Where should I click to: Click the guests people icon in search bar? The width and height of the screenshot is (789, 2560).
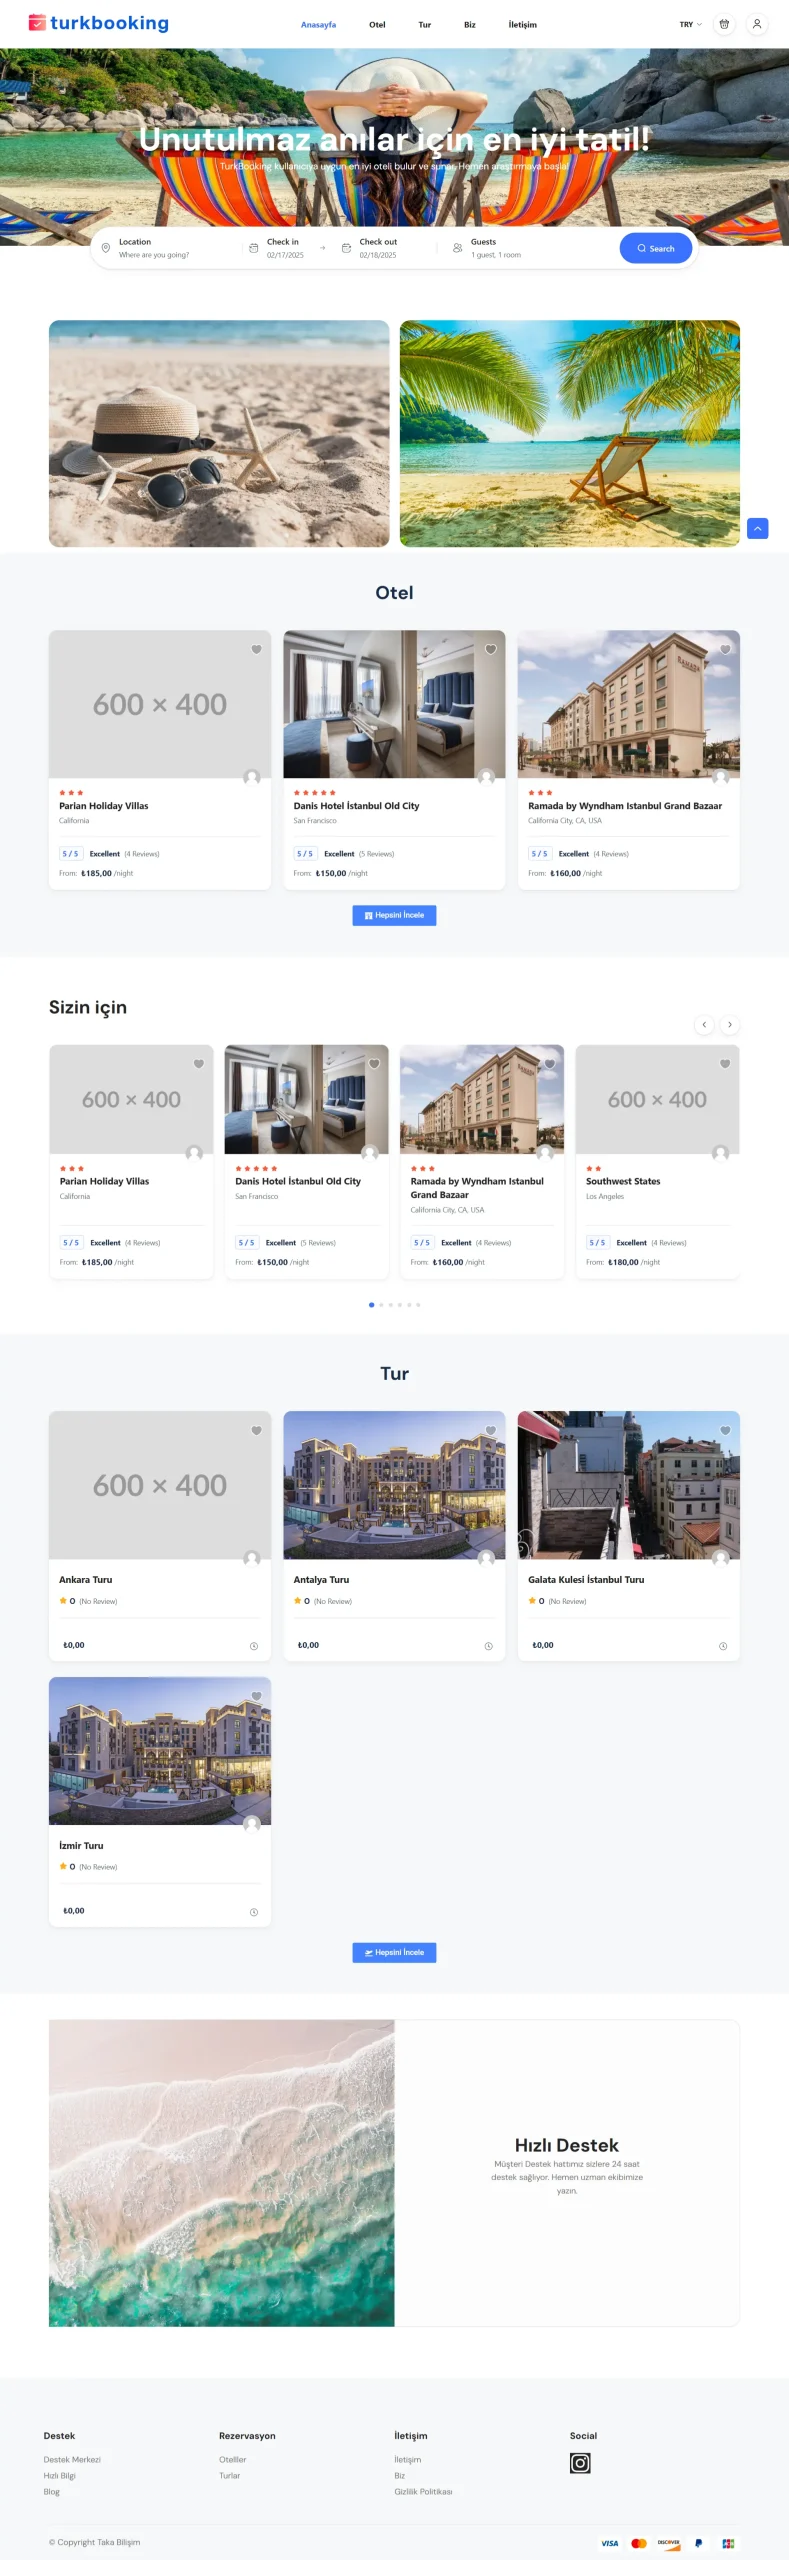pyautogui.click(x=458, y=248)
